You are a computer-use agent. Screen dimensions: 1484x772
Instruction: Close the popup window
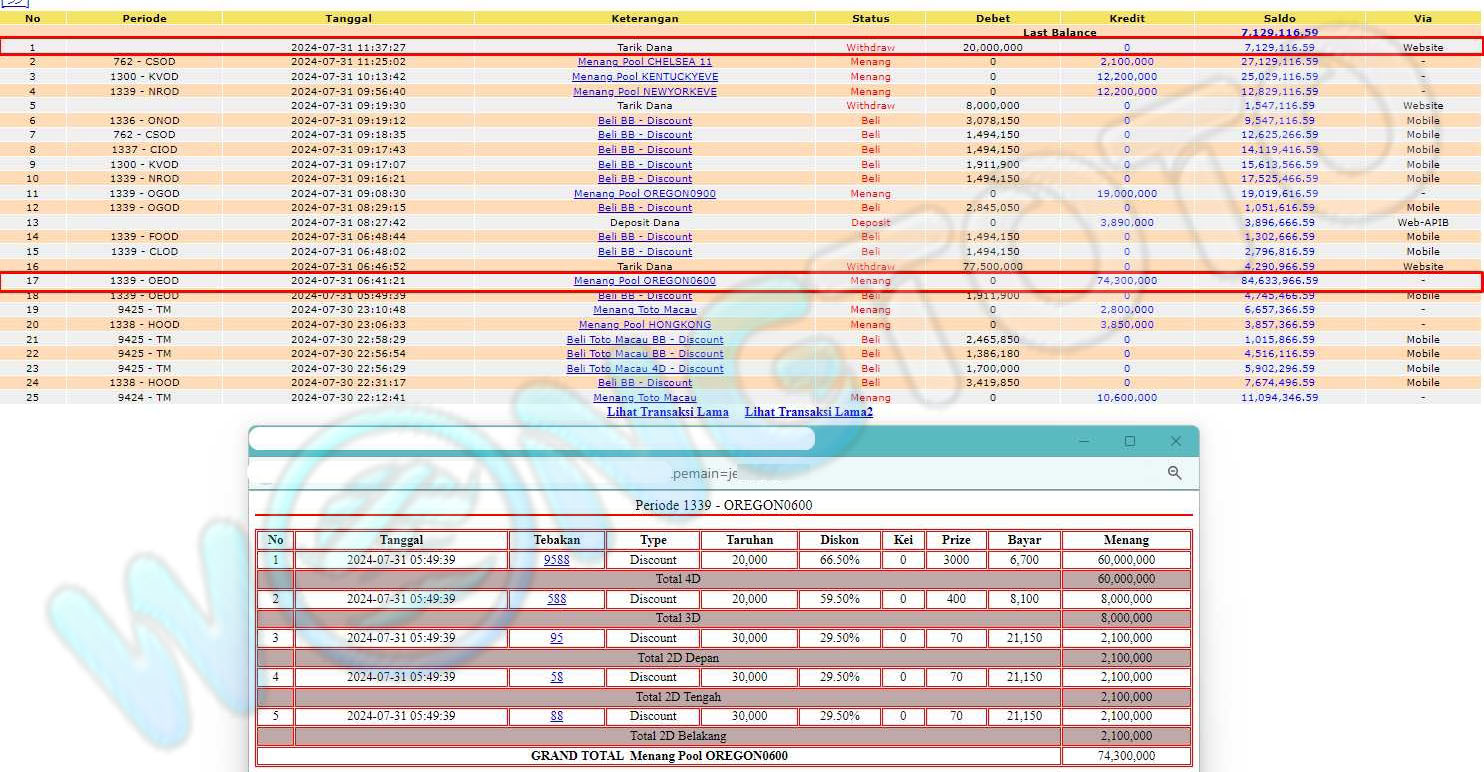pyautogui.click(x=1175, y=441)
